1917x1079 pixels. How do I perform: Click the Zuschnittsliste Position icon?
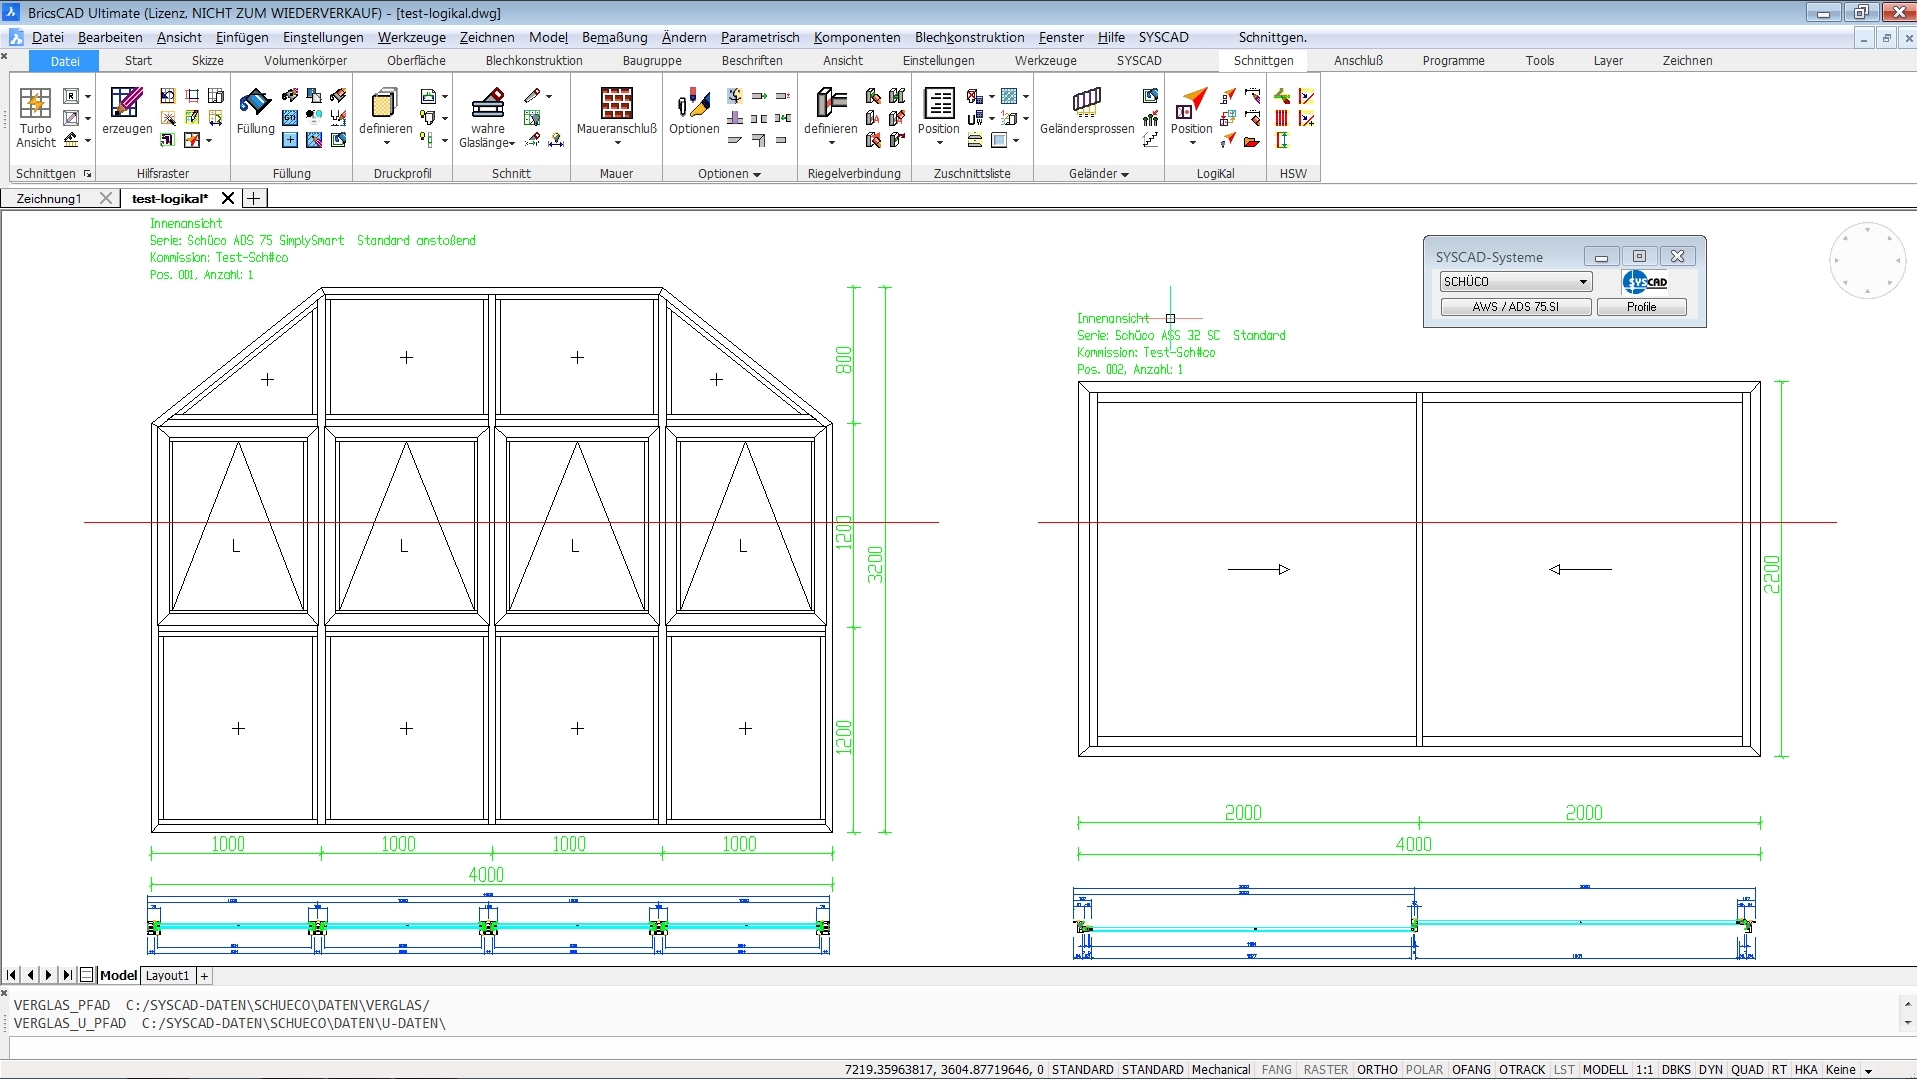(938, 104)
